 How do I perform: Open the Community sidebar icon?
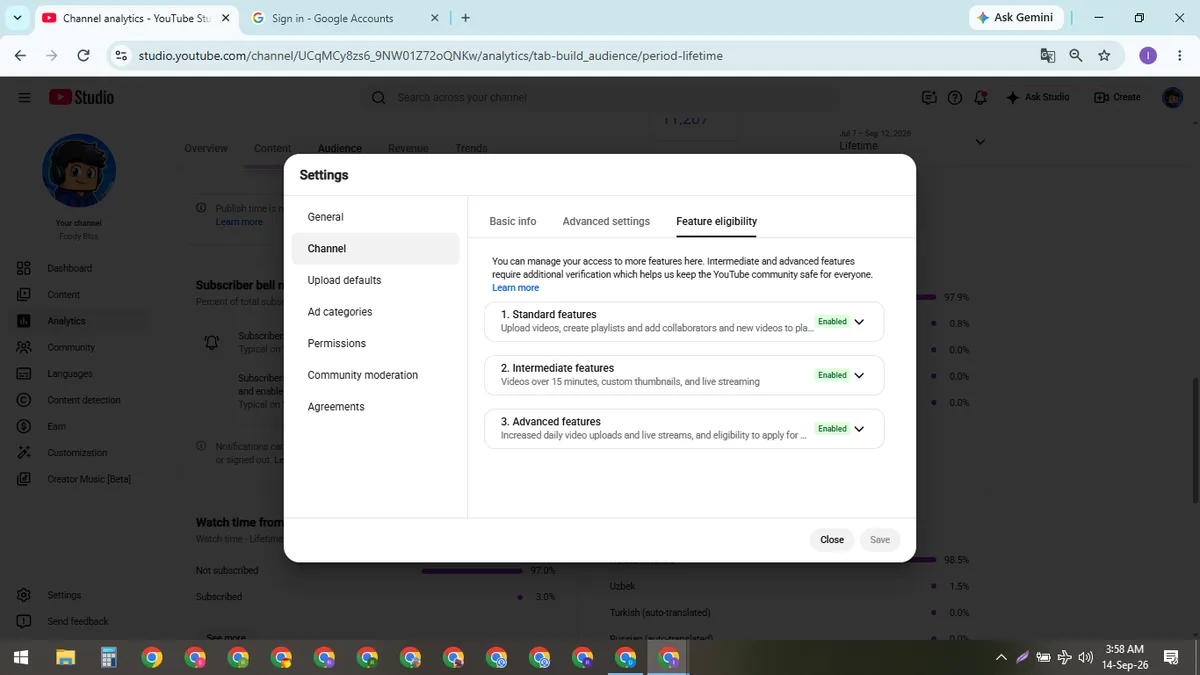tap(23, 347)
